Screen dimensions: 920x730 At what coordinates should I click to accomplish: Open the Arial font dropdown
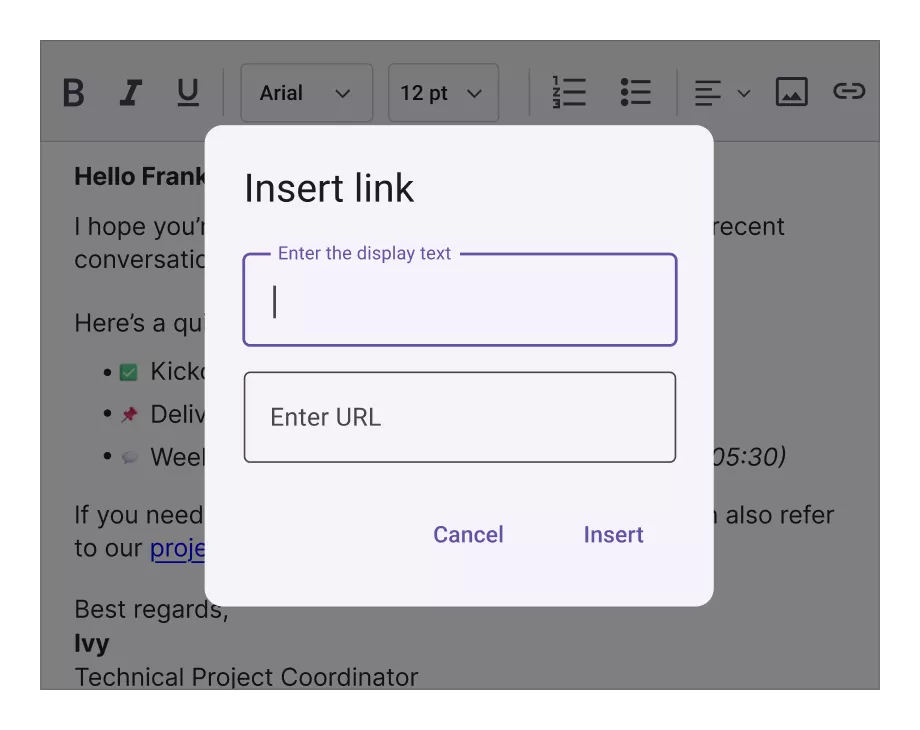click(x=306, y=92)
